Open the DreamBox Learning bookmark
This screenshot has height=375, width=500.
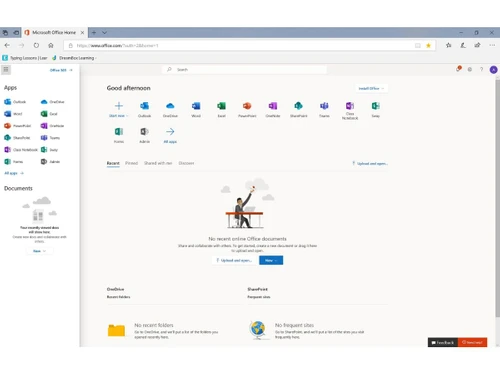[x=74, y=58]
